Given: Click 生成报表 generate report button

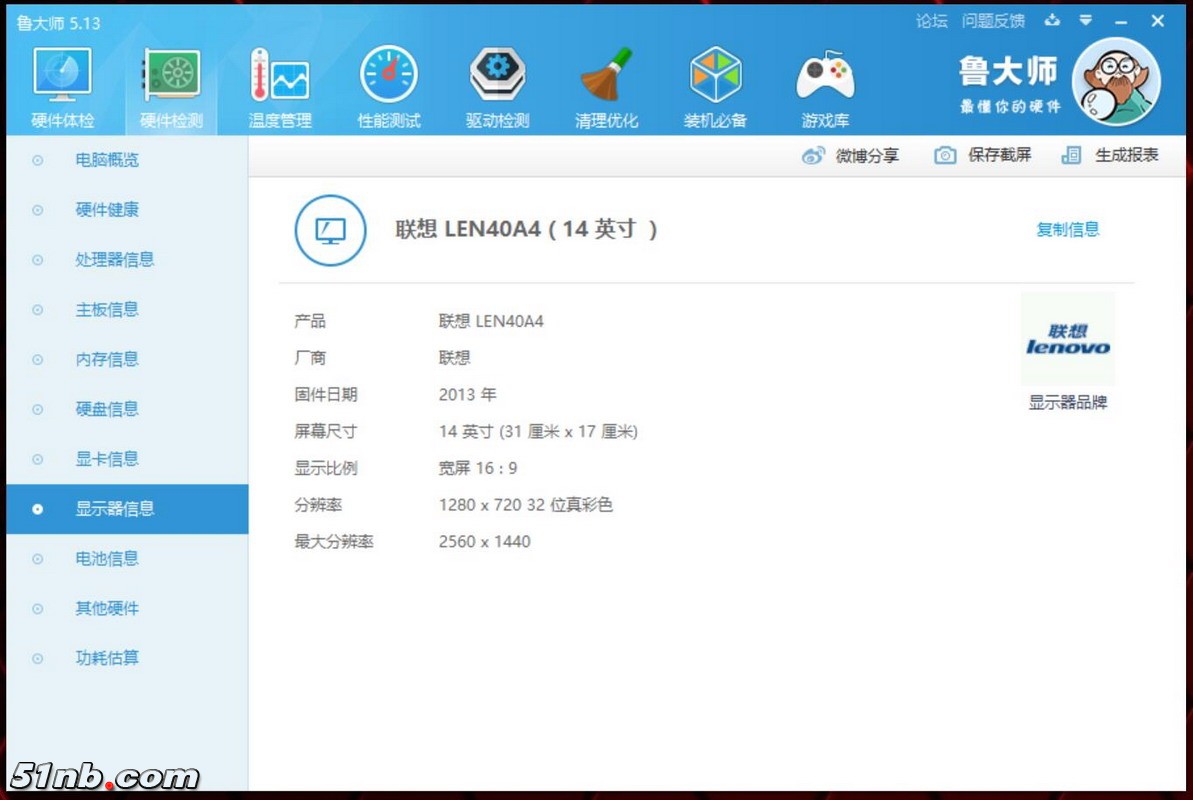Looking at the screenshot, I should coord(1111,155).
